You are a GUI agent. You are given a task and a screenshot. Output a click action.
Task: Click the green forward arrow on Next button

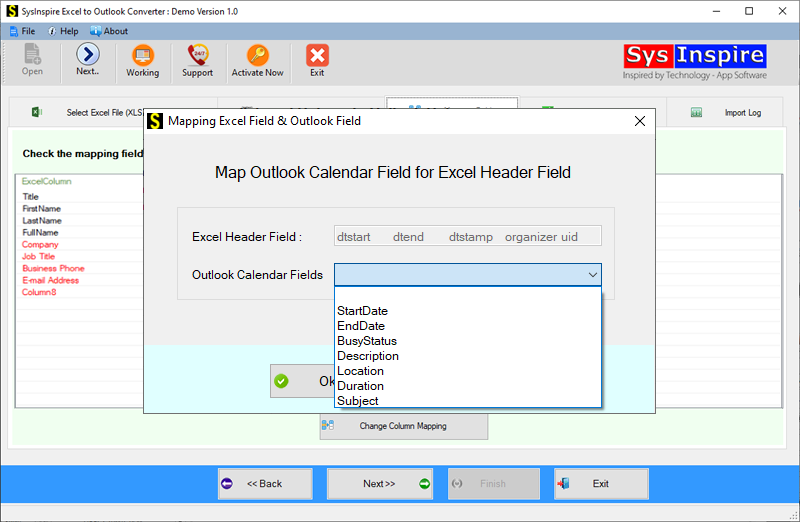tap(424, 483)
